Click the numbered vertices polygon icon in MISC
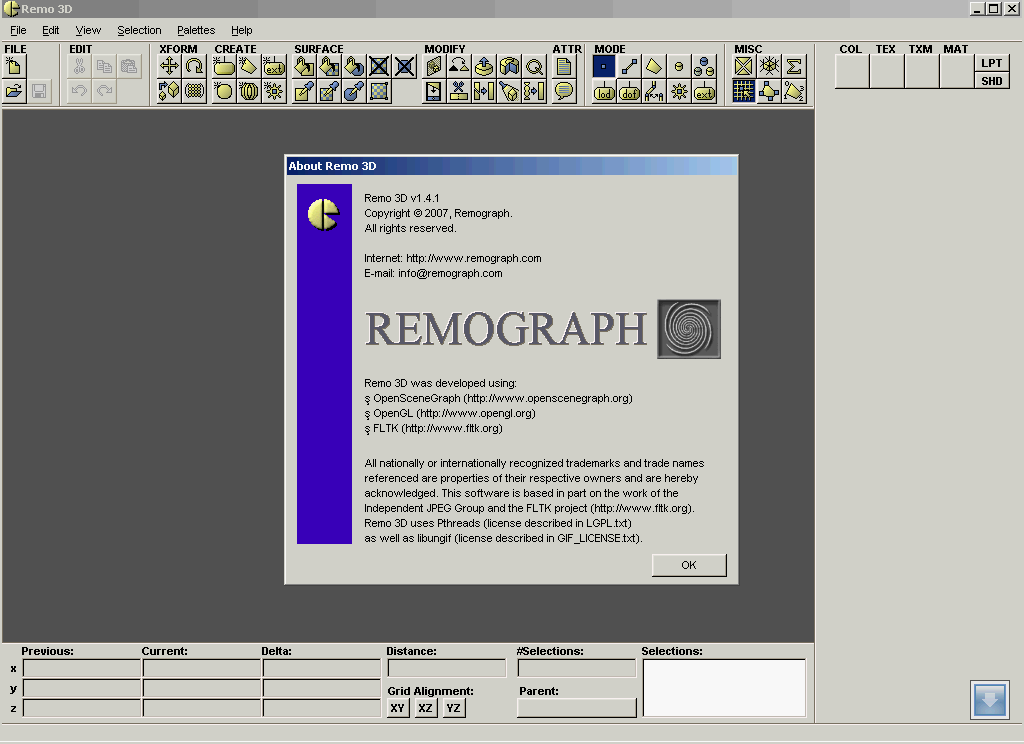 [x=794, y=91]
